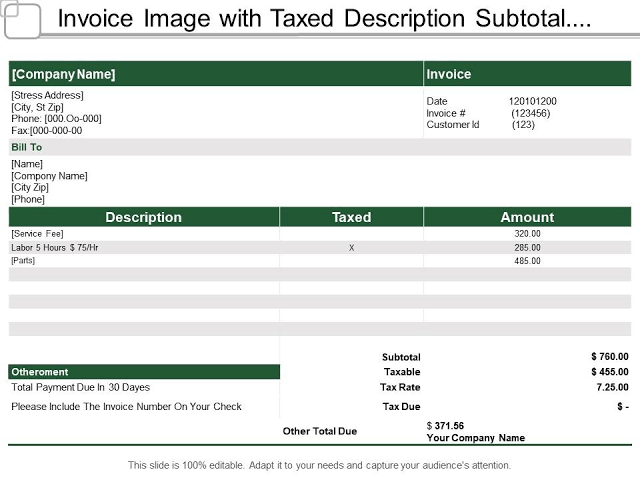Select the Date value 120101200

[532, 101]
